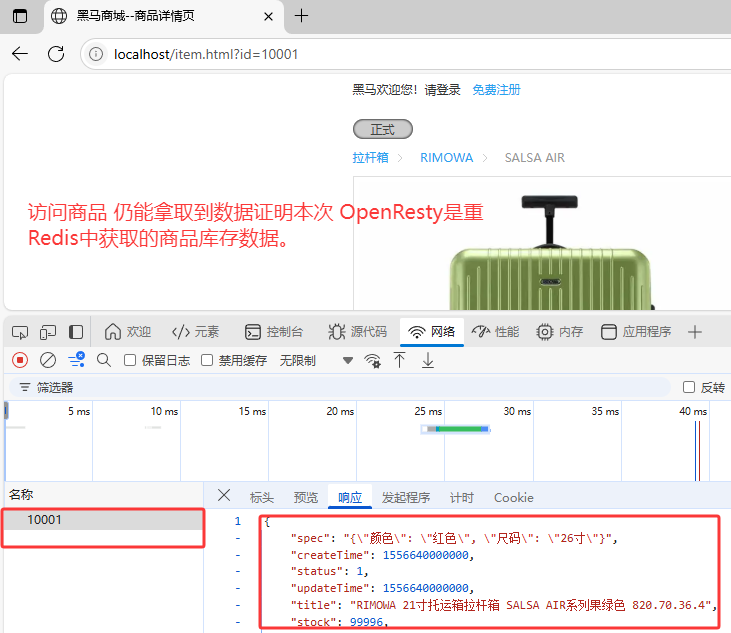Open the 应用程序 tab
Viewport: 731px width, 633px height.
click(636, 332)
